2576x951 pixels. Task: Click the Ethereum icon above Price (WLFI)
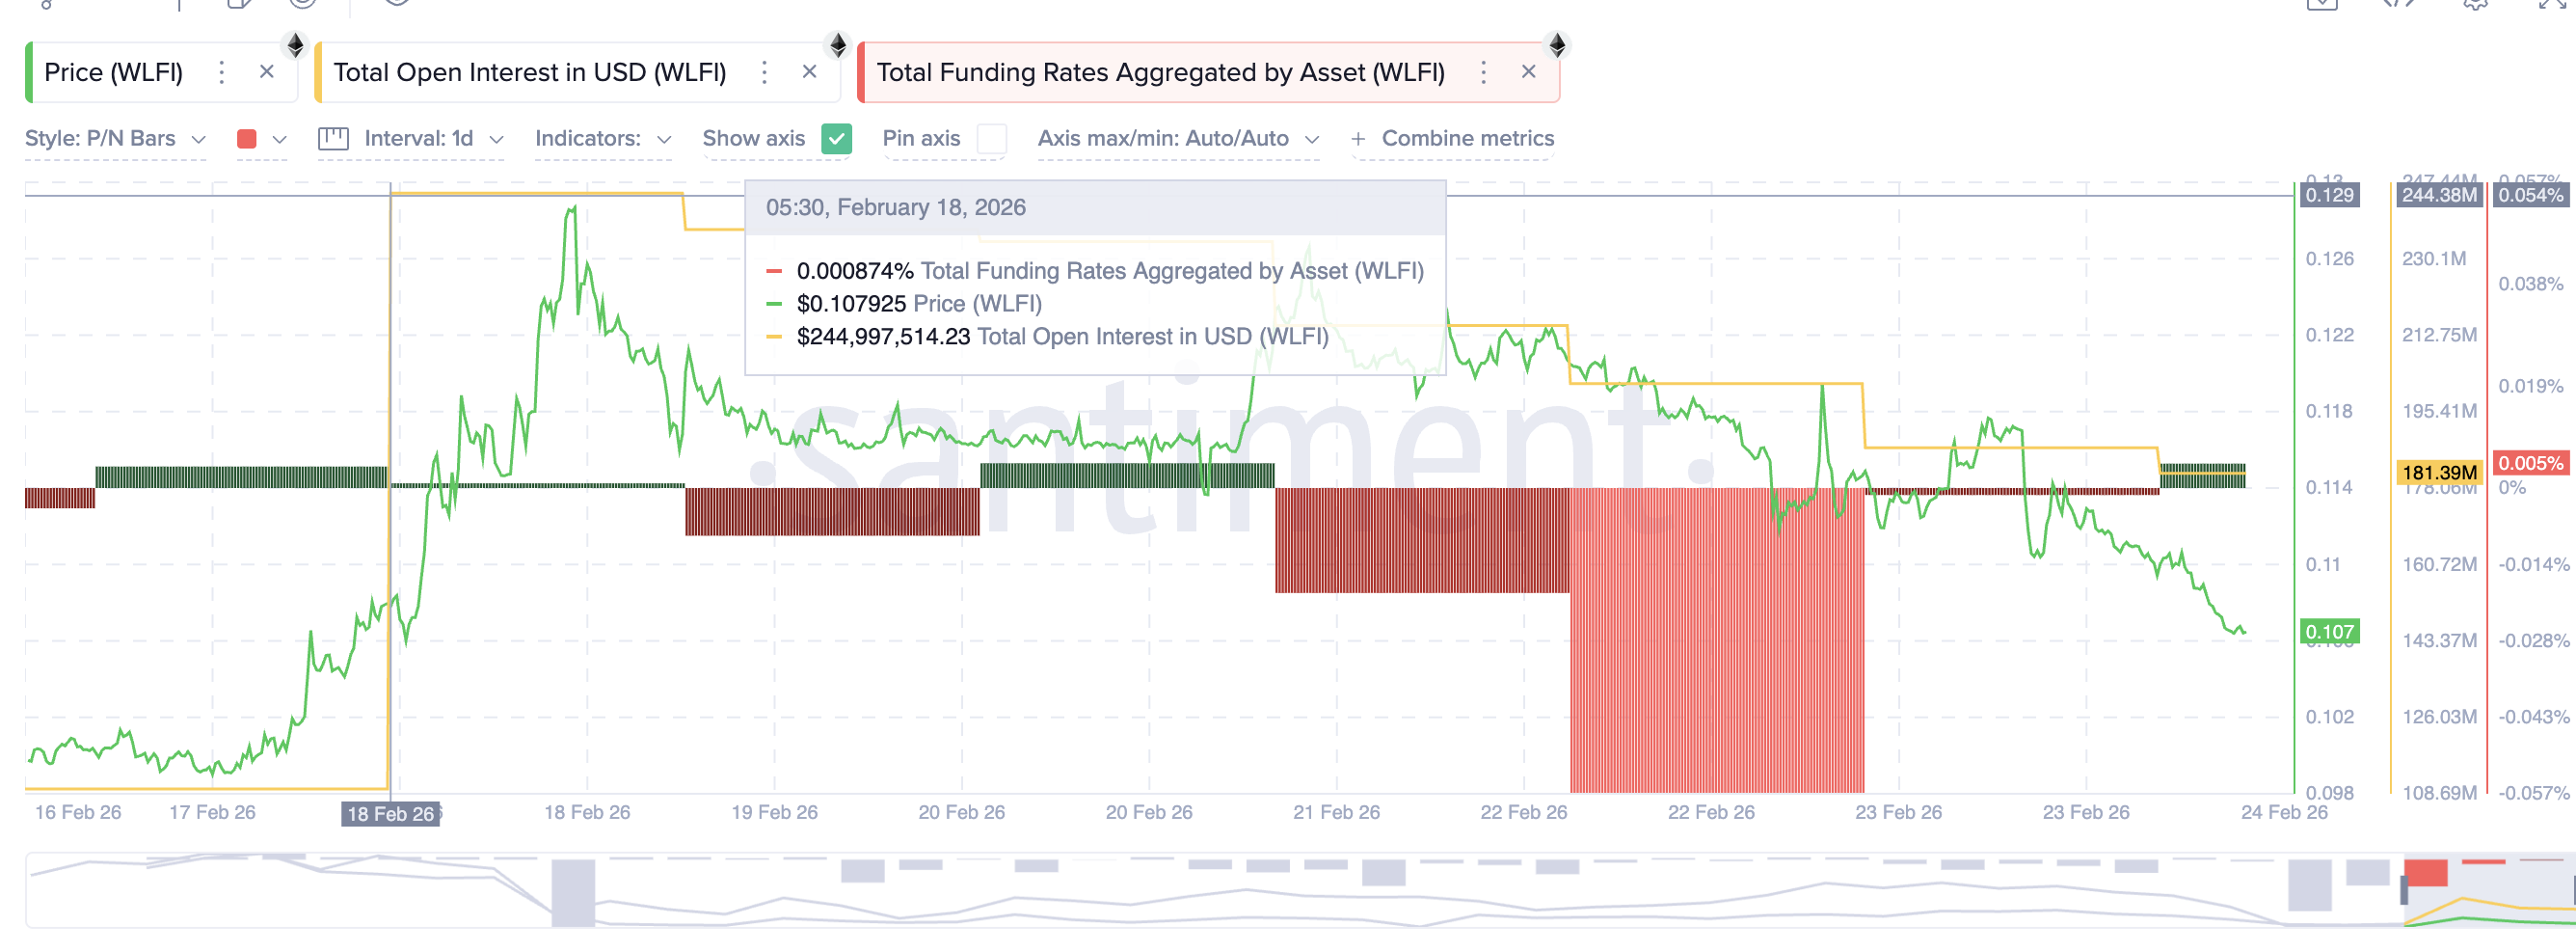(x=296, y=44)
